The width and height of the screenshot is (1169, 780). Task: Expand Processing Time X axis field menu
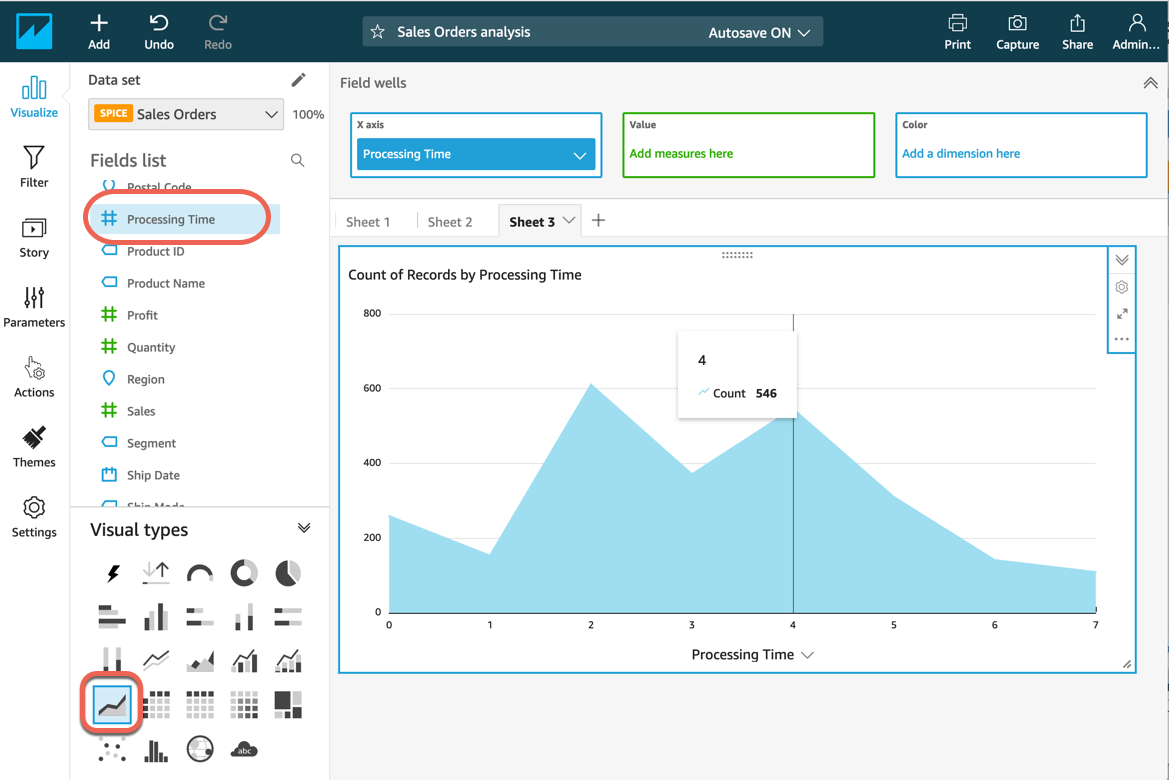(579, 155)
